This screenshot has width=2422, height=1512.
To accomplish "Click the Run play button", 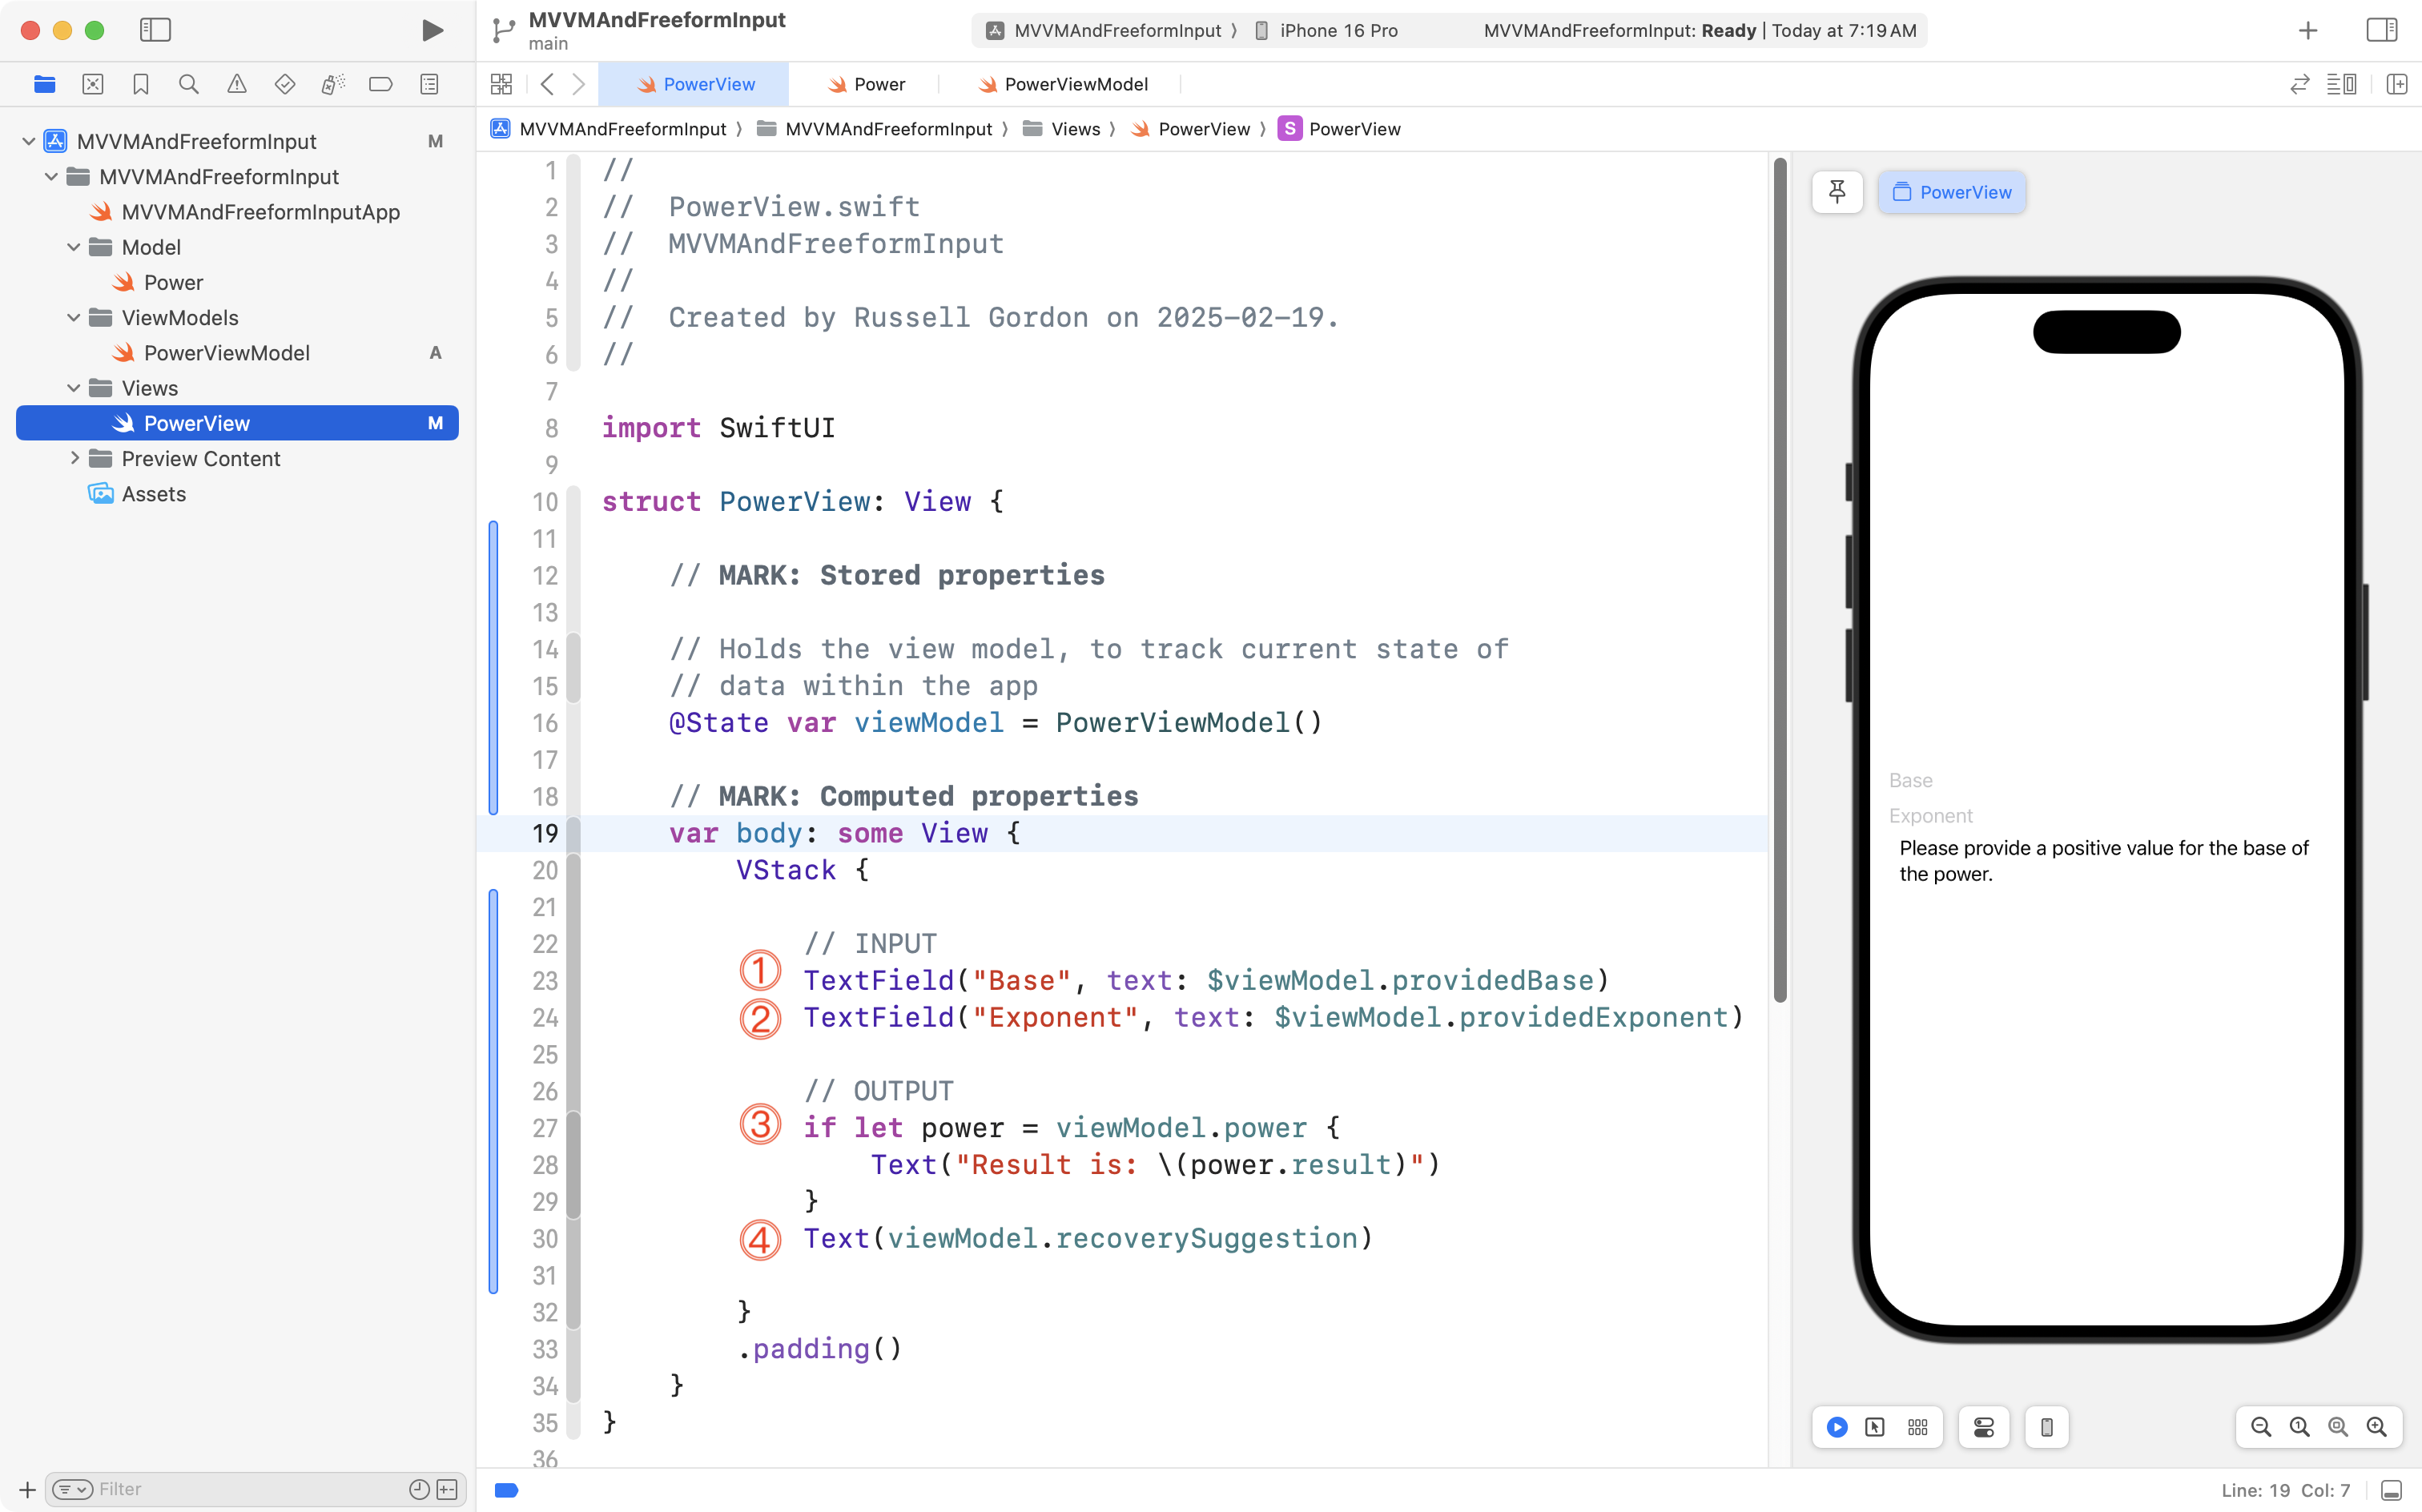I will point(432,30).
